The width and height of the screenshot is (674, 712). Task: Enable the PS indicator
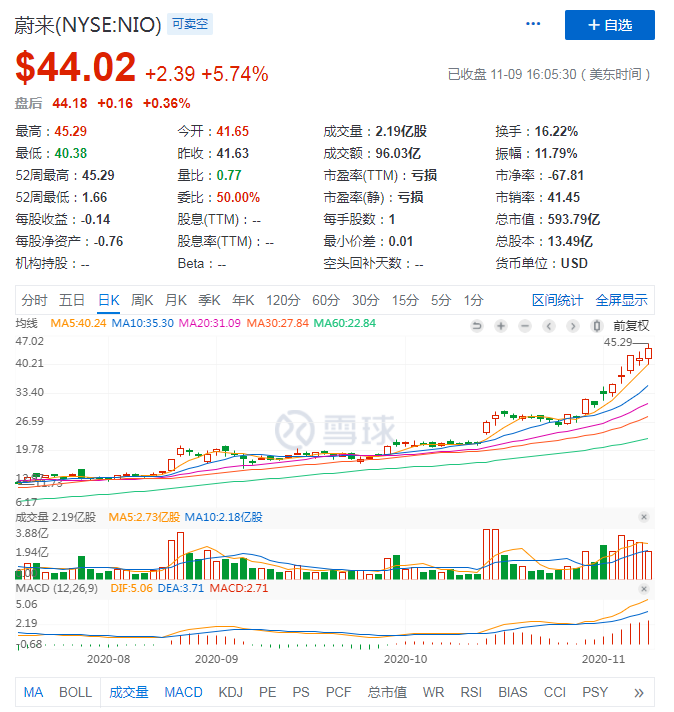(301, 692)
